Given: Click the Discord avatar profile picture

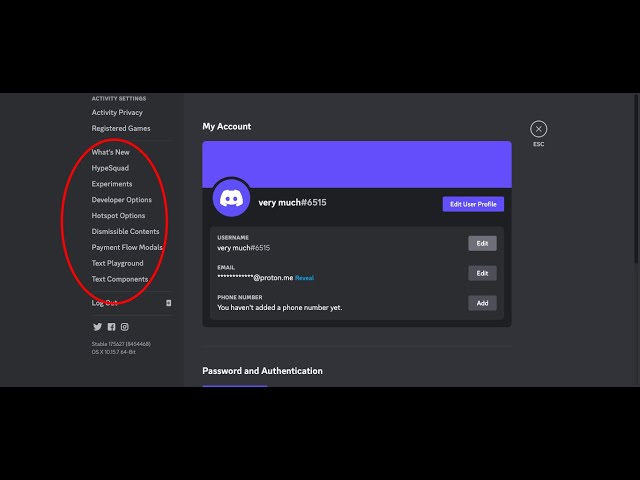Looking at the screenshot, I should 231,198.
